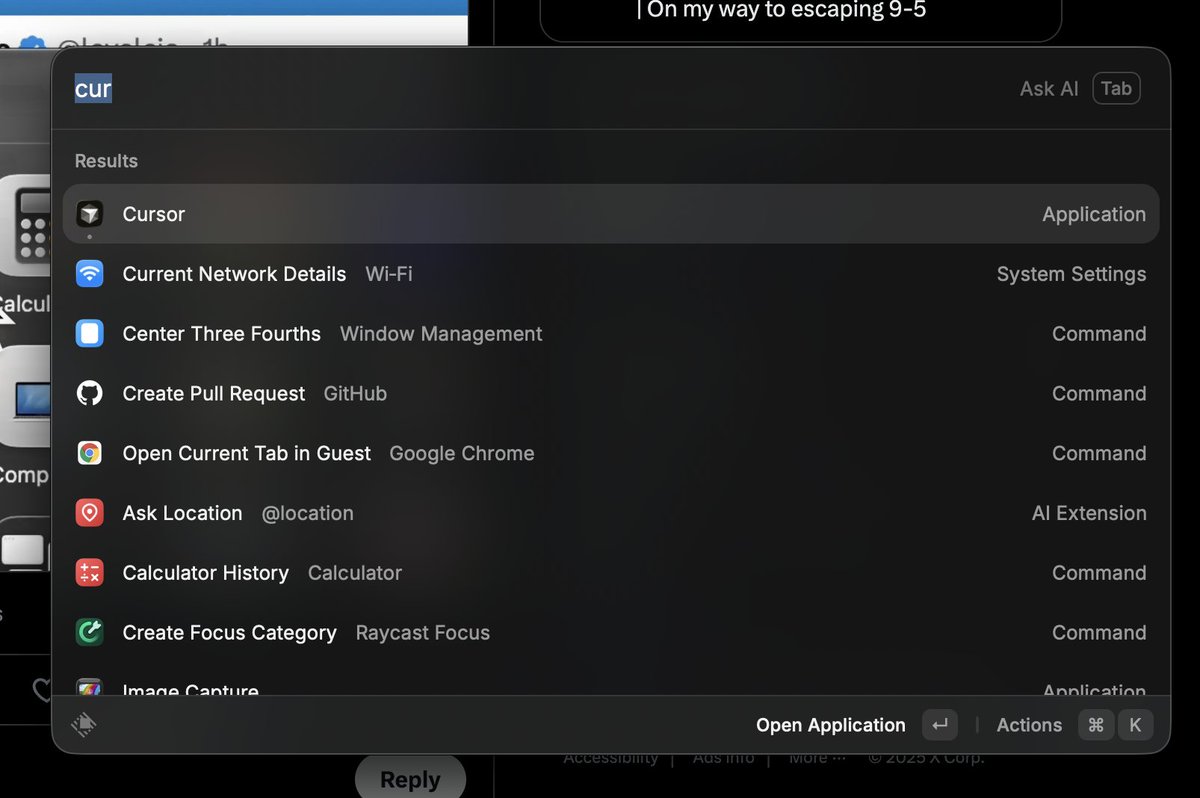Select the Ask Location AI extension
This screenshot has width=1200, height=798.
tap(611, 513)
